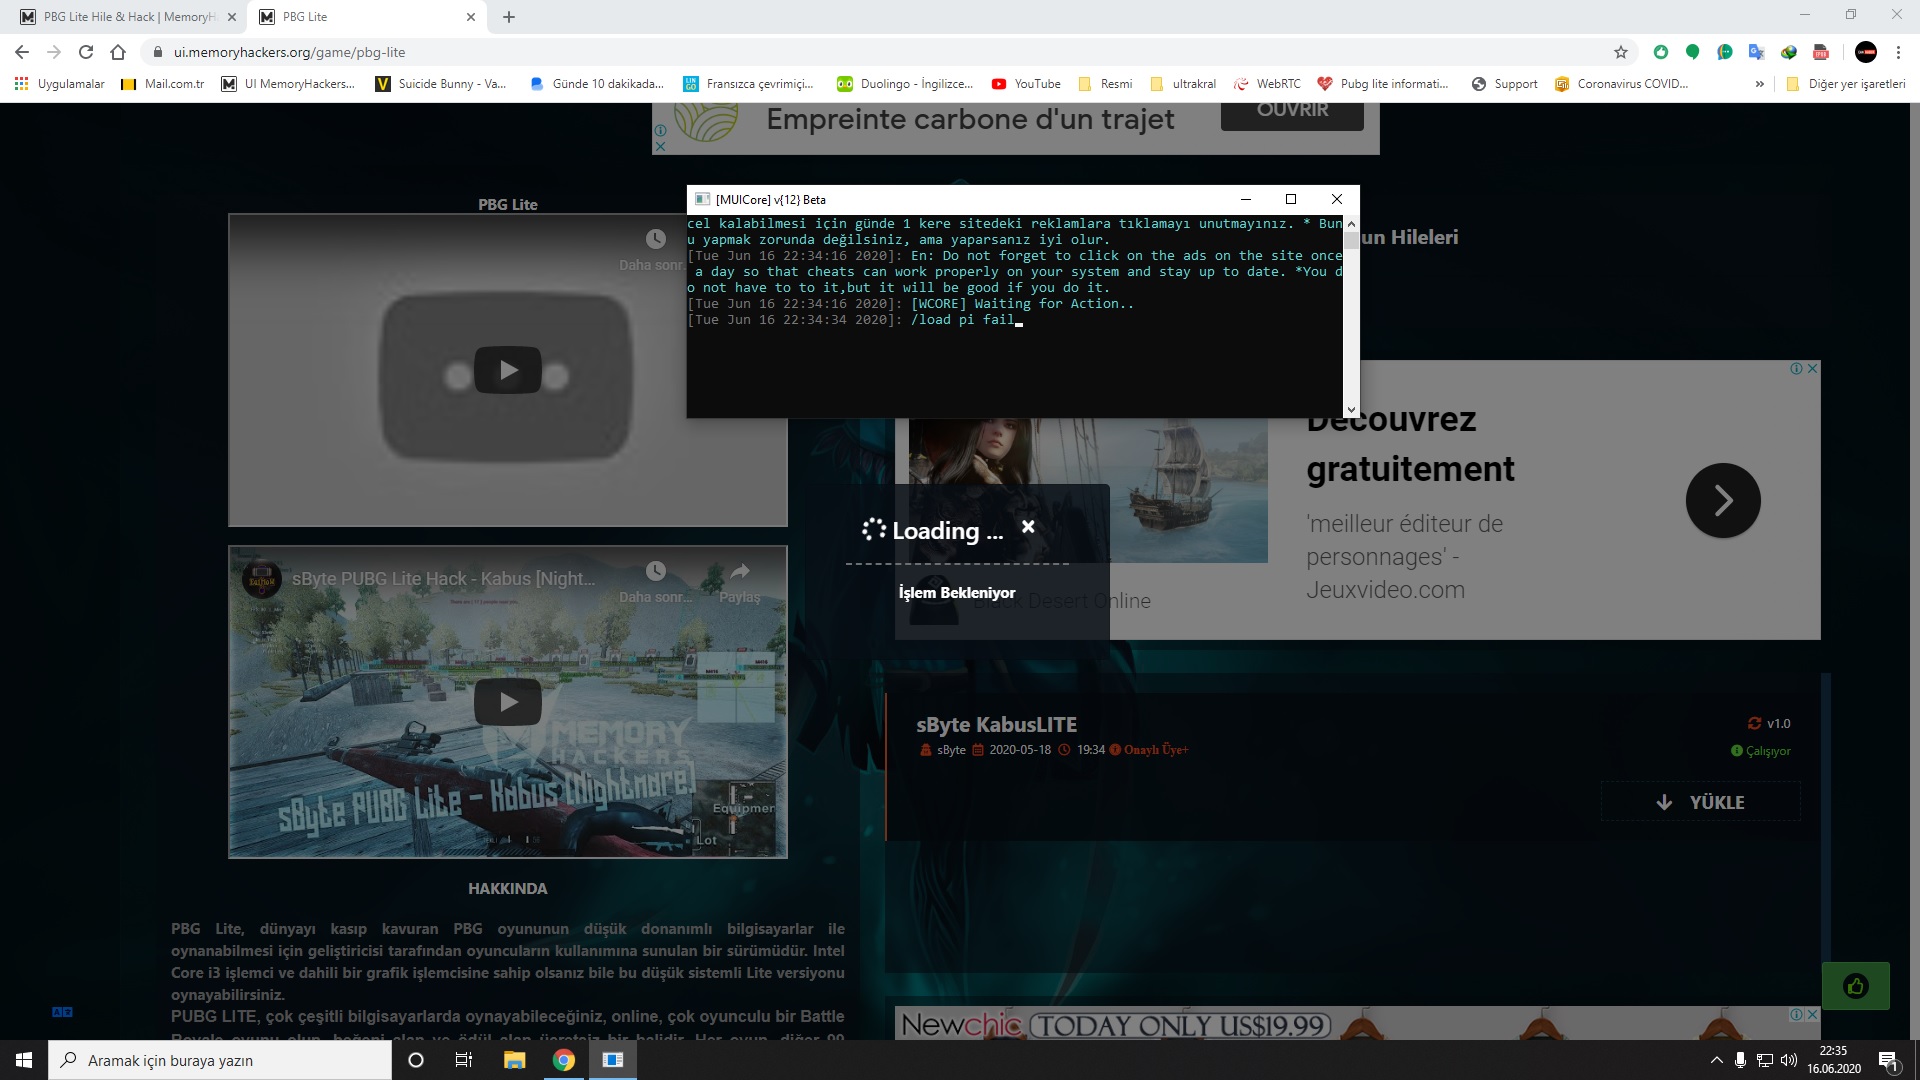Go back to the previous page
This screenshot has height=1080, width=1920.
(x=22, y=52)
